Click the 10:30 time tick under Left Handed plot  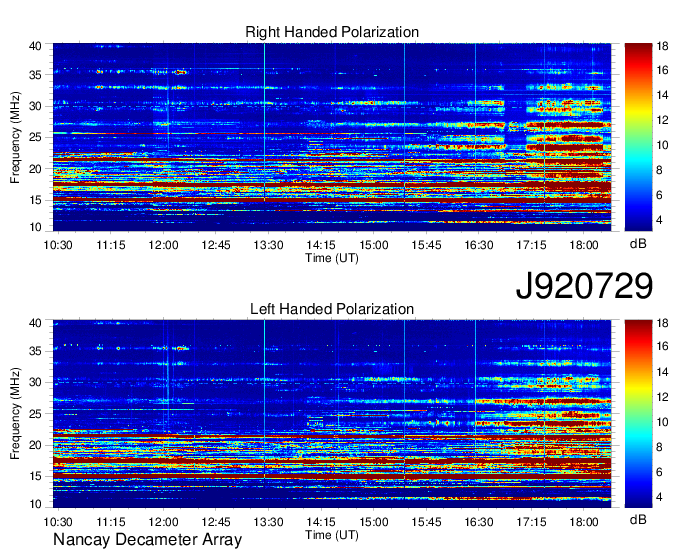58,522
